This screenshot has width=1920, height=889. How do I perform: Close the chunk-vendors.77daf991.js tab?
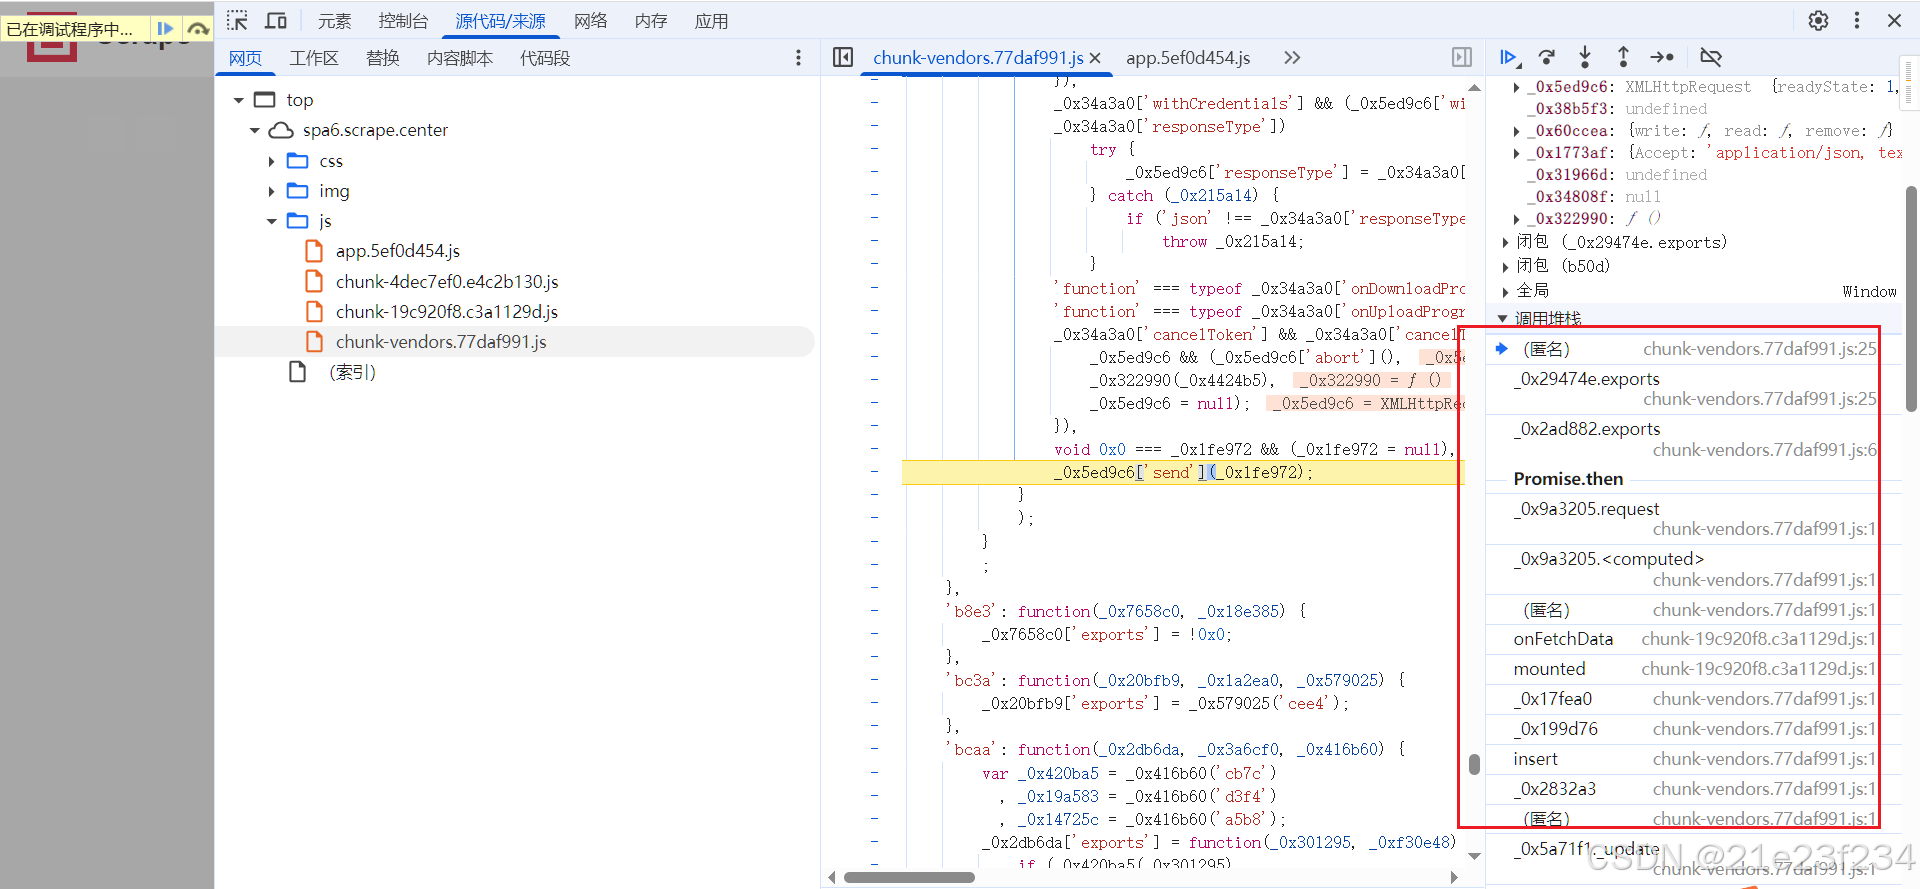pos(1095,58)
